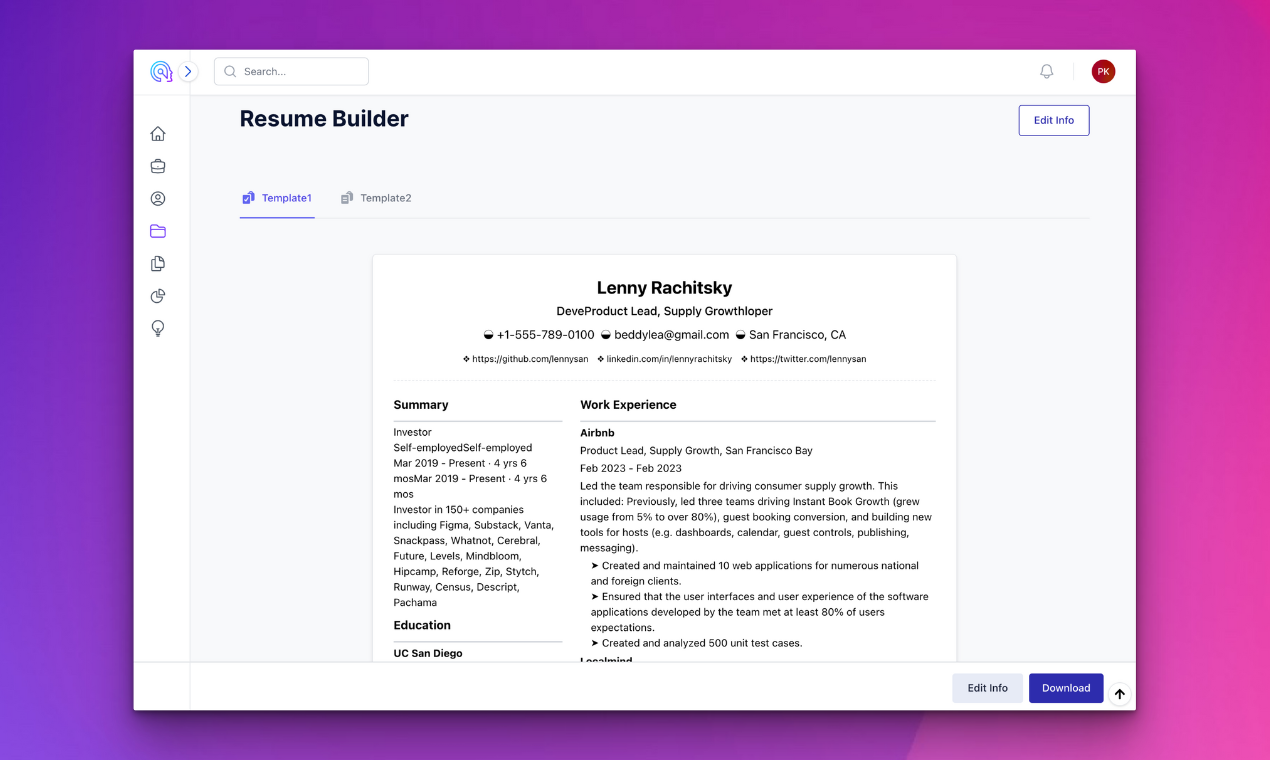Click the San Francisco, CA location text

click(797, 335)
